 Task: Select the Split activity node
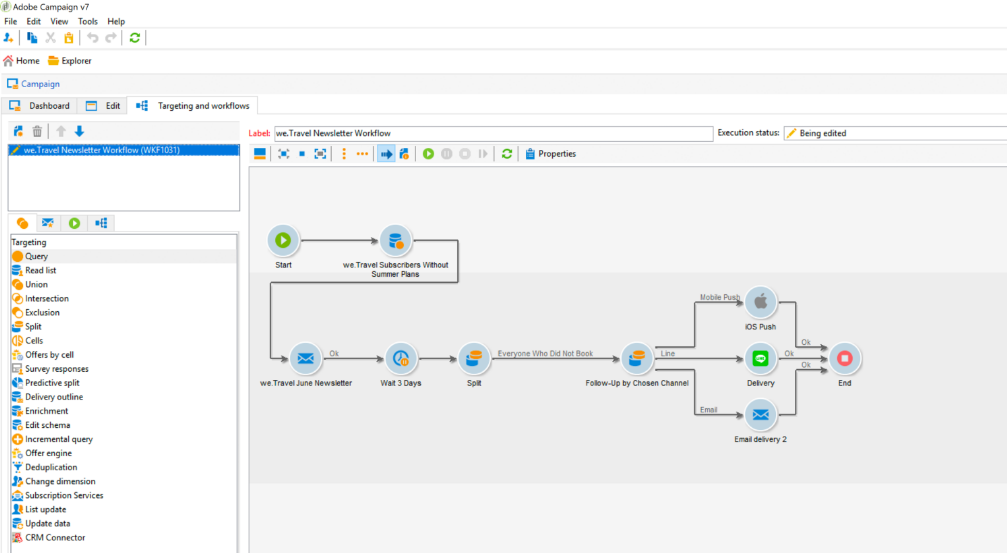(x=474, y=358)
